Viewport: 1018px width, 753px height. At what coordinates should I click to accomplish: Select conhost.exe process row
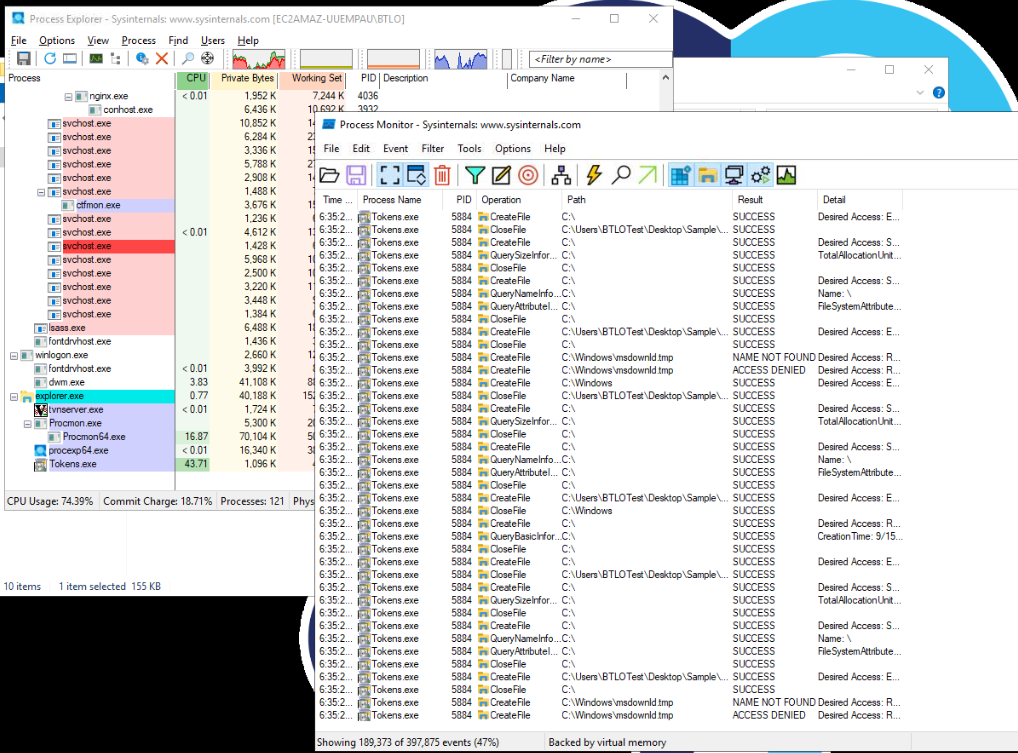tap(128, 110)
